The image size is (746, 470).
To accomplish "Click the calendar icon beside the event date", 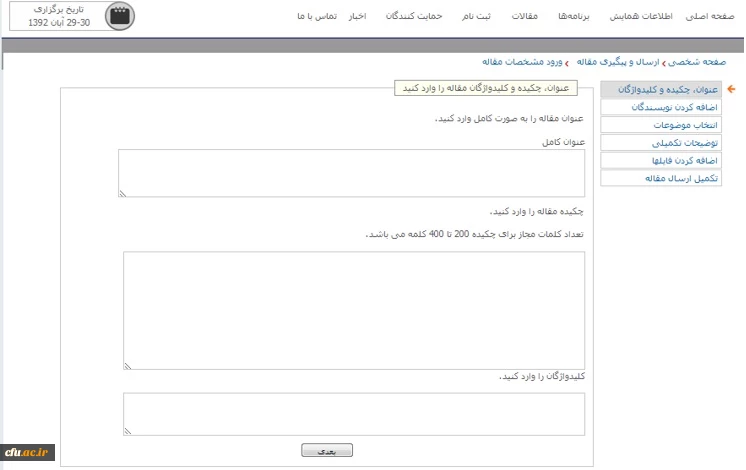I will pyautogui.click(x=120, y=16).
